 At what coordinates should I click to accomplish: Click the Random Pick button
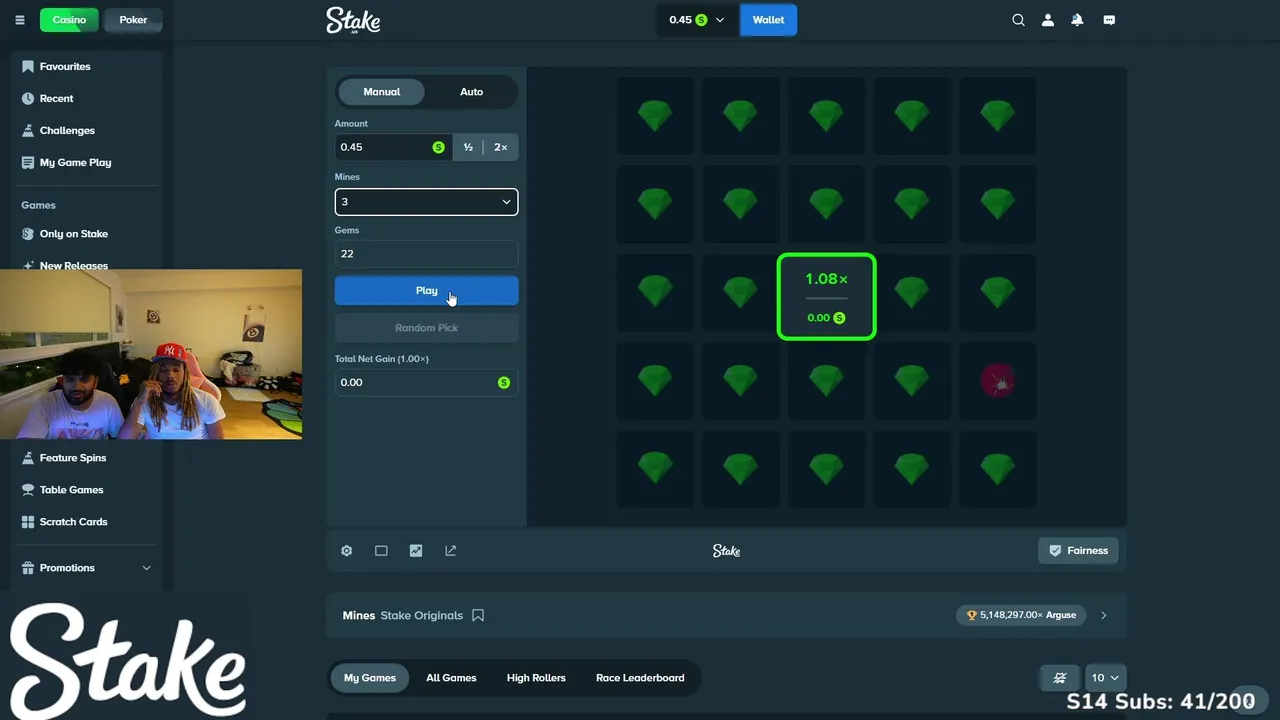pos(426,328)
